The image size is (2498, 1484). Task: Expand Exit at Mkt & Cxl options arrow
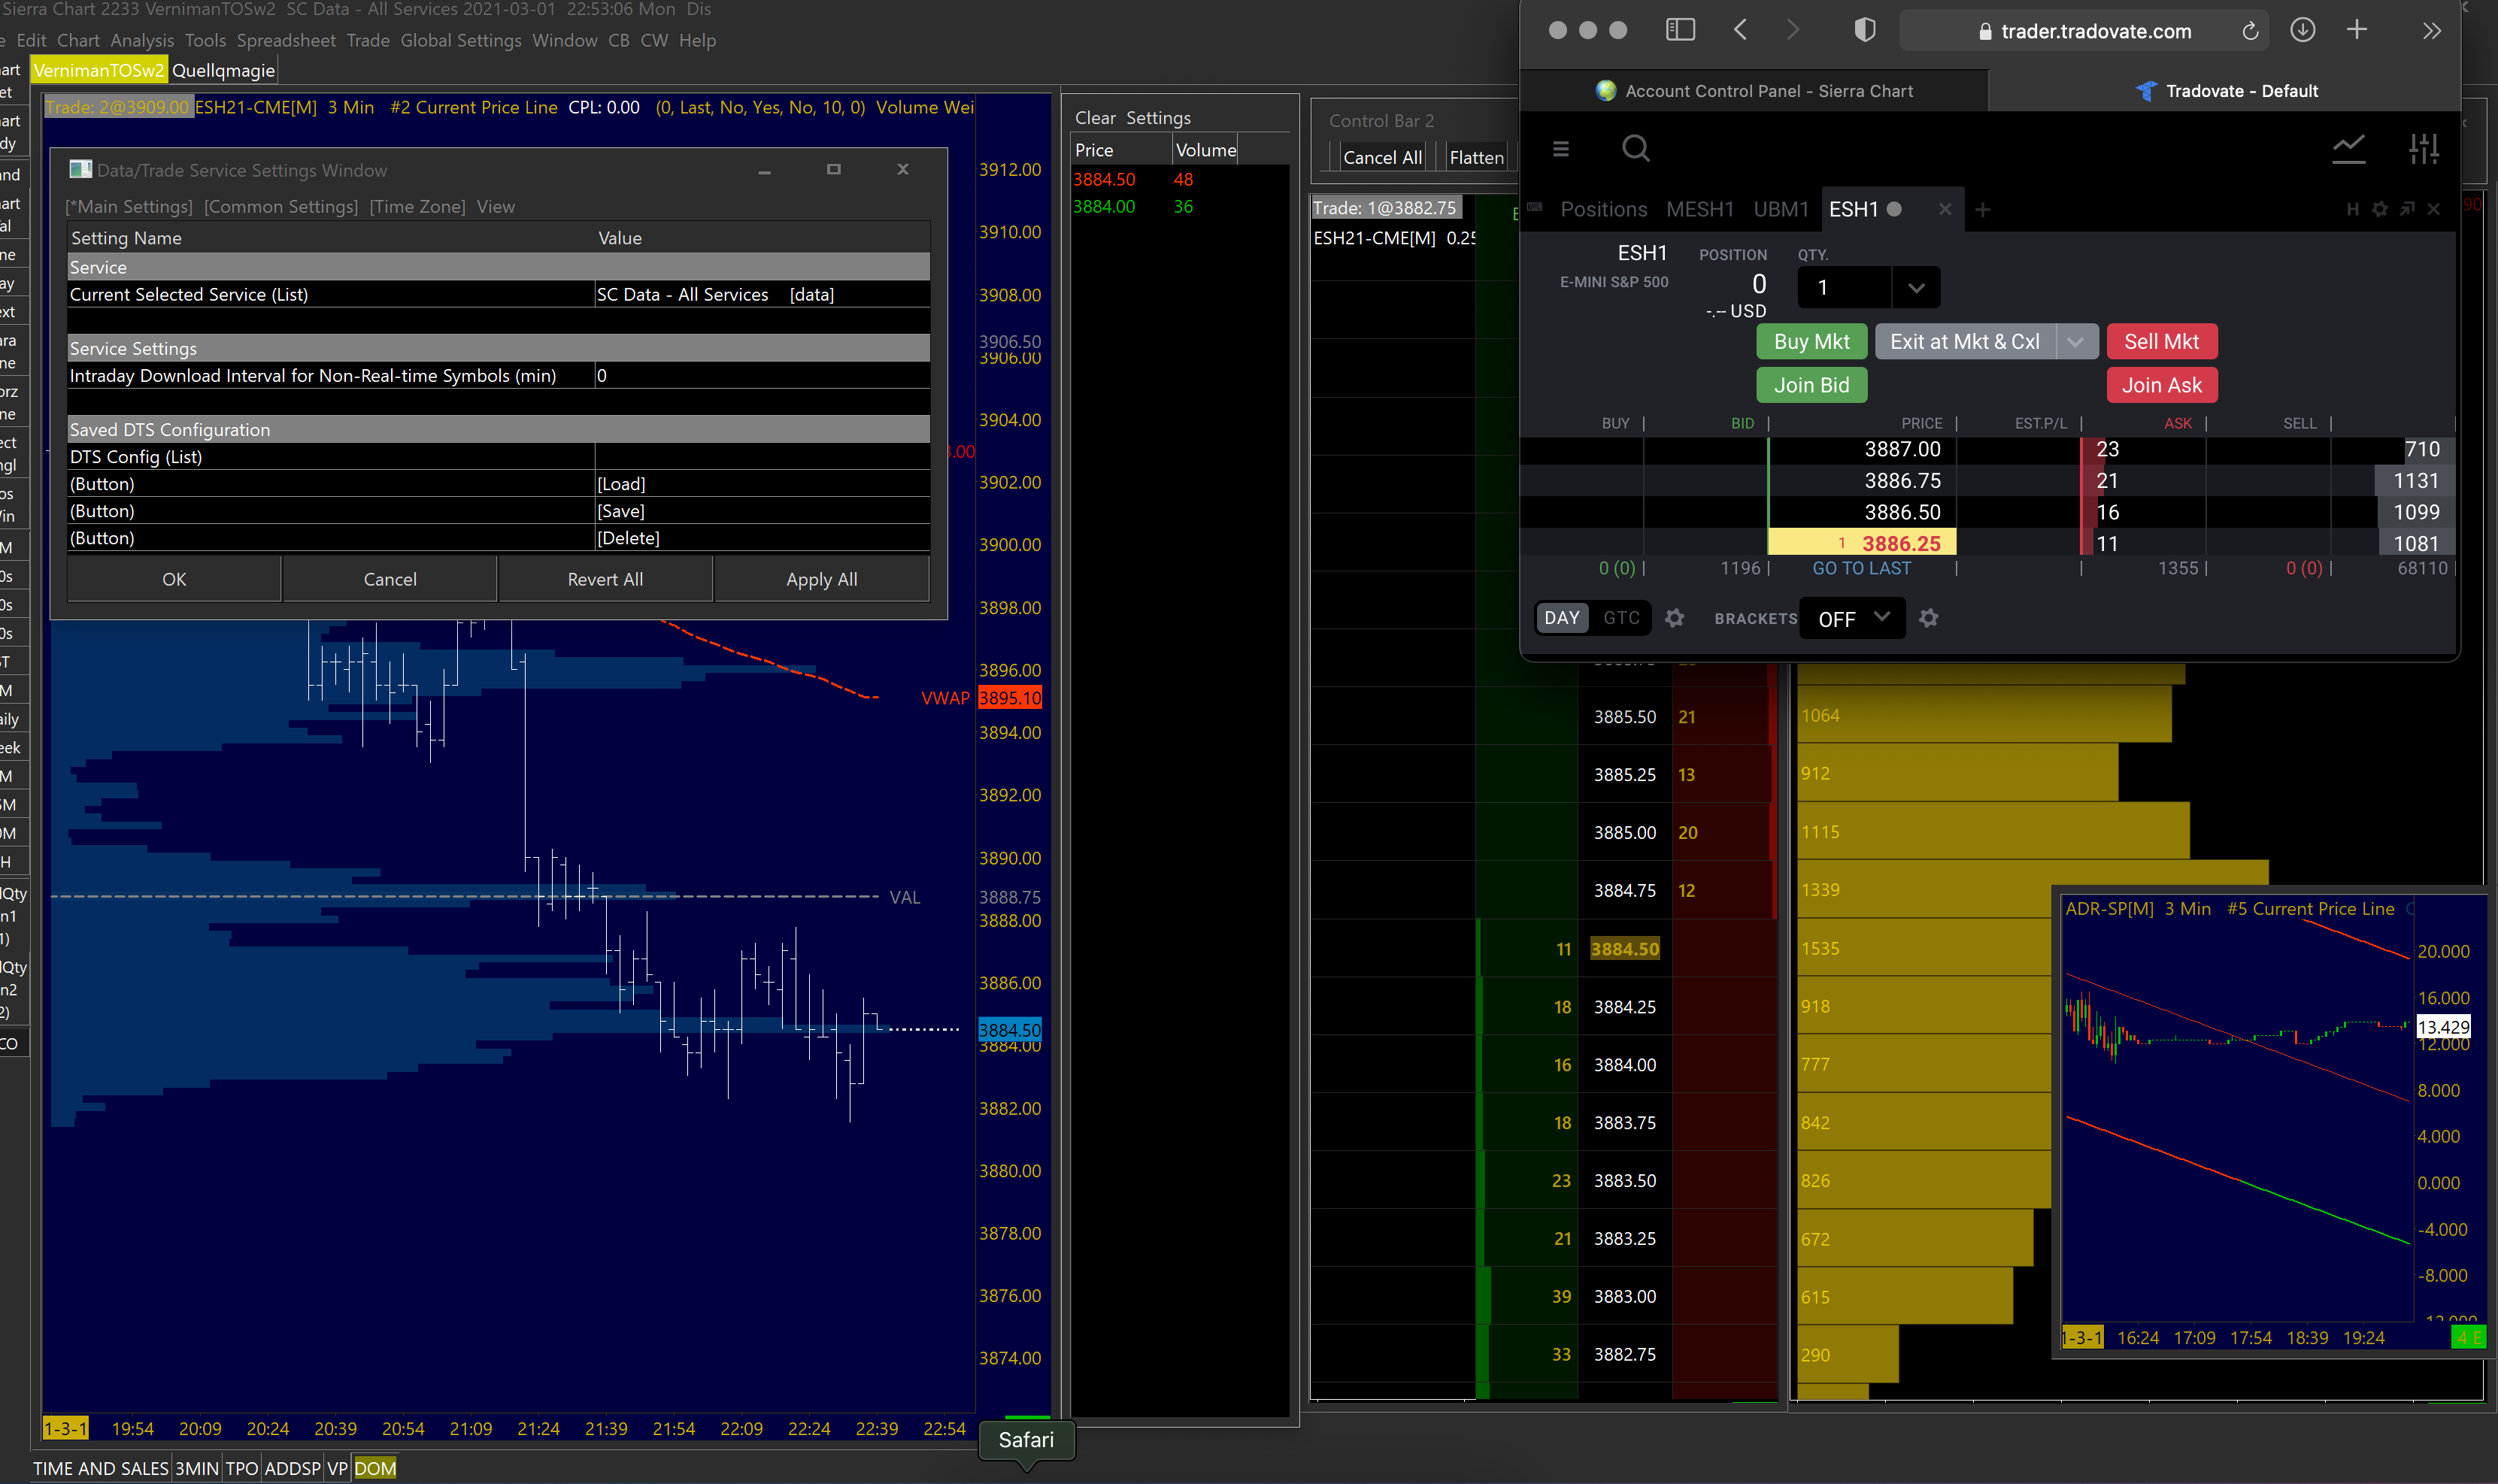click(2076, 342)
